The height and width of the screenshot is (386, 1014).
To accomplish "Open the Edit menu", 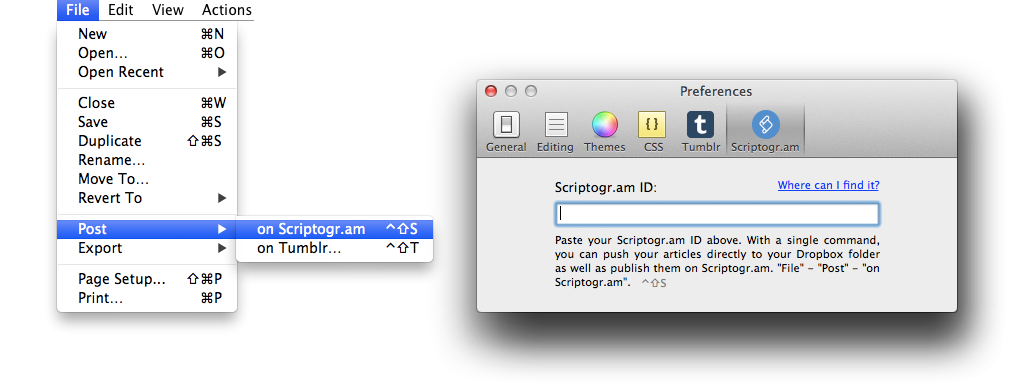I will click(120, 10).
